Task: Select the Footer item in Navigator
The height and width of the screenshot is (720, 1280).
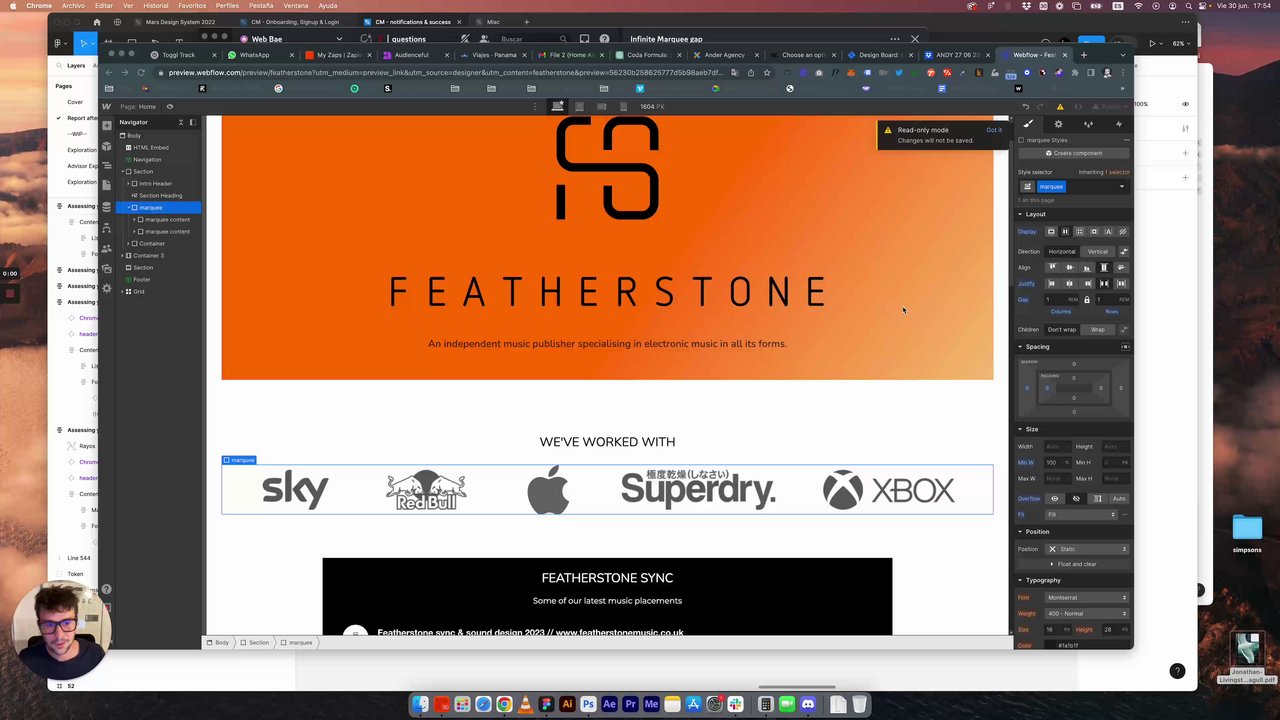Action: click(142, 280)
